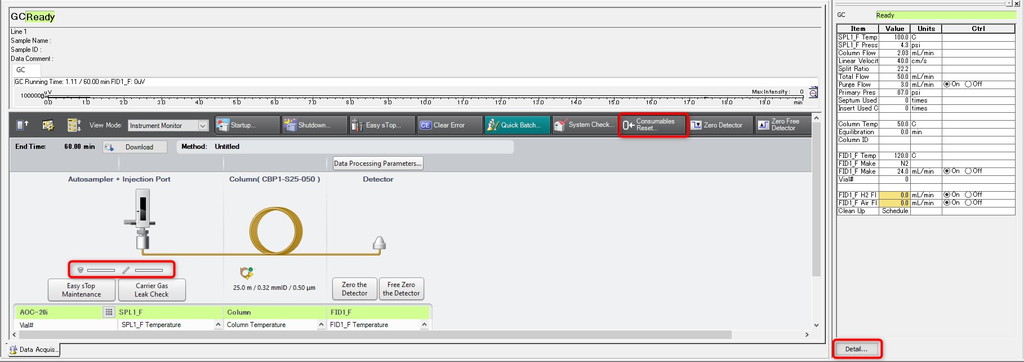Select the GC chromatogram tab
The image size is (1024, 362).
27,69
